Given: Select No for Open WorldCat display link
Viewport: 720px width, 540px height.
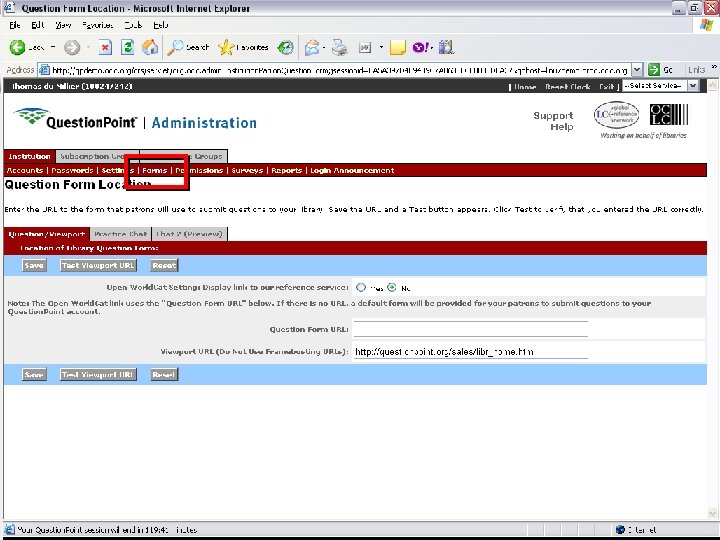Looking at the screenshot, I should pyautogui.click(x=392, y=287).
